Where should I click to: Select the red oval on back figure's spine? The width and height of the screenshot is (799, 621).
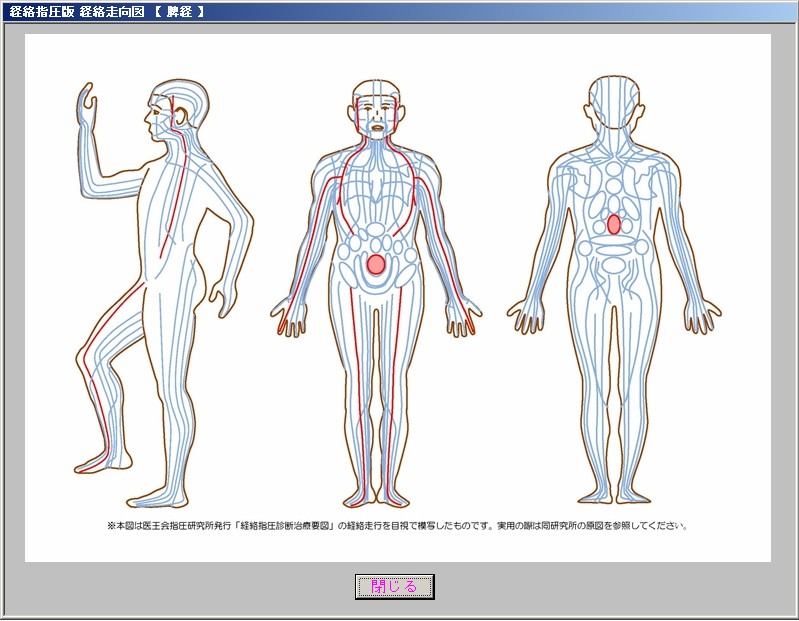(x=614, y=225)
